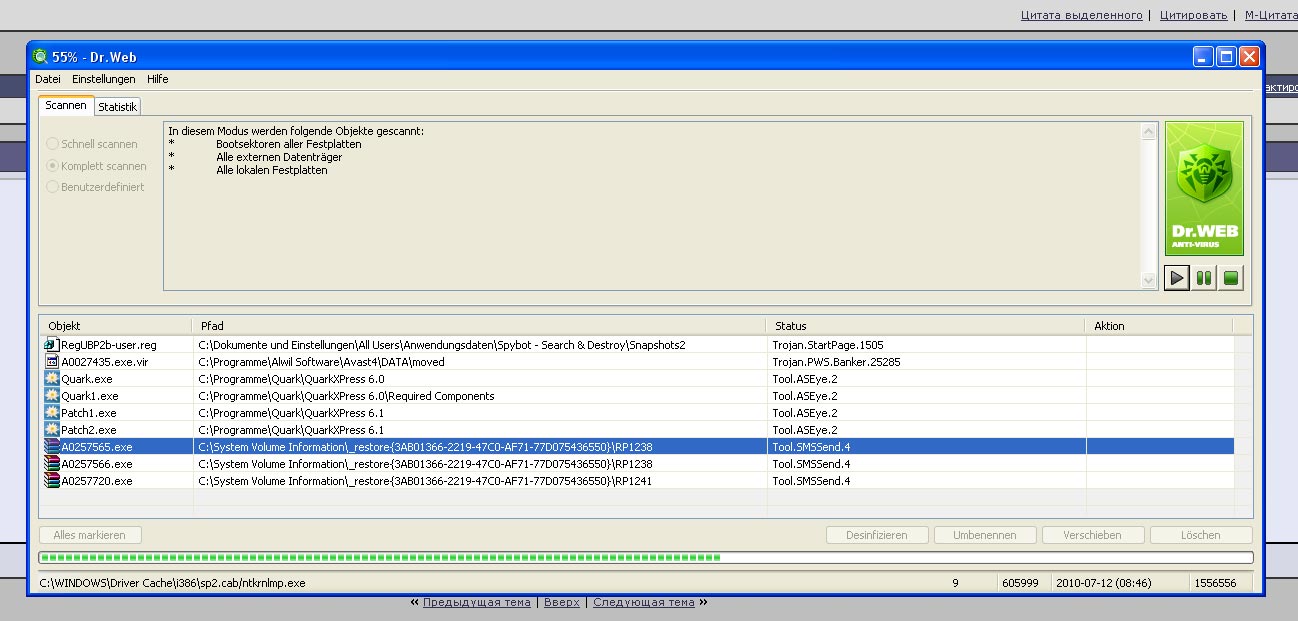The image size is (1298, 621).
Task: Open the Datei menu
Action: tap(48, 79)
